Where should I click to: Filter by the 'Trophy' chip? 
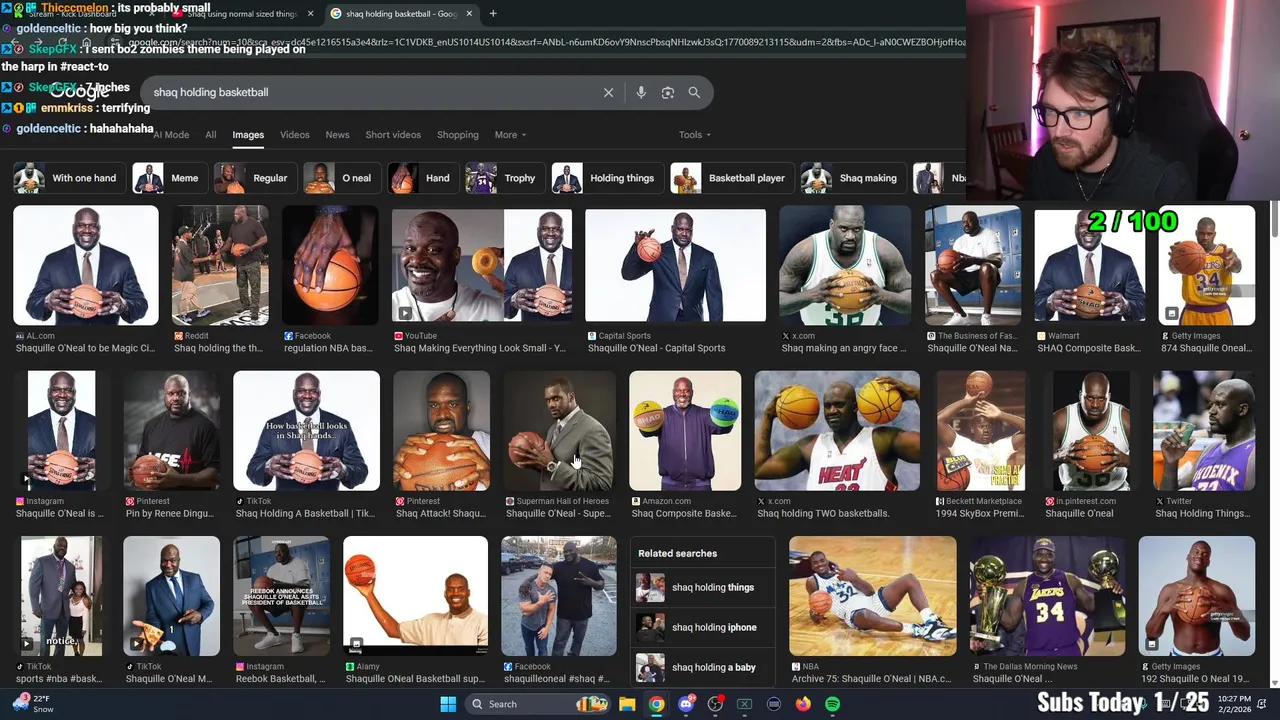tap(503, 178)
